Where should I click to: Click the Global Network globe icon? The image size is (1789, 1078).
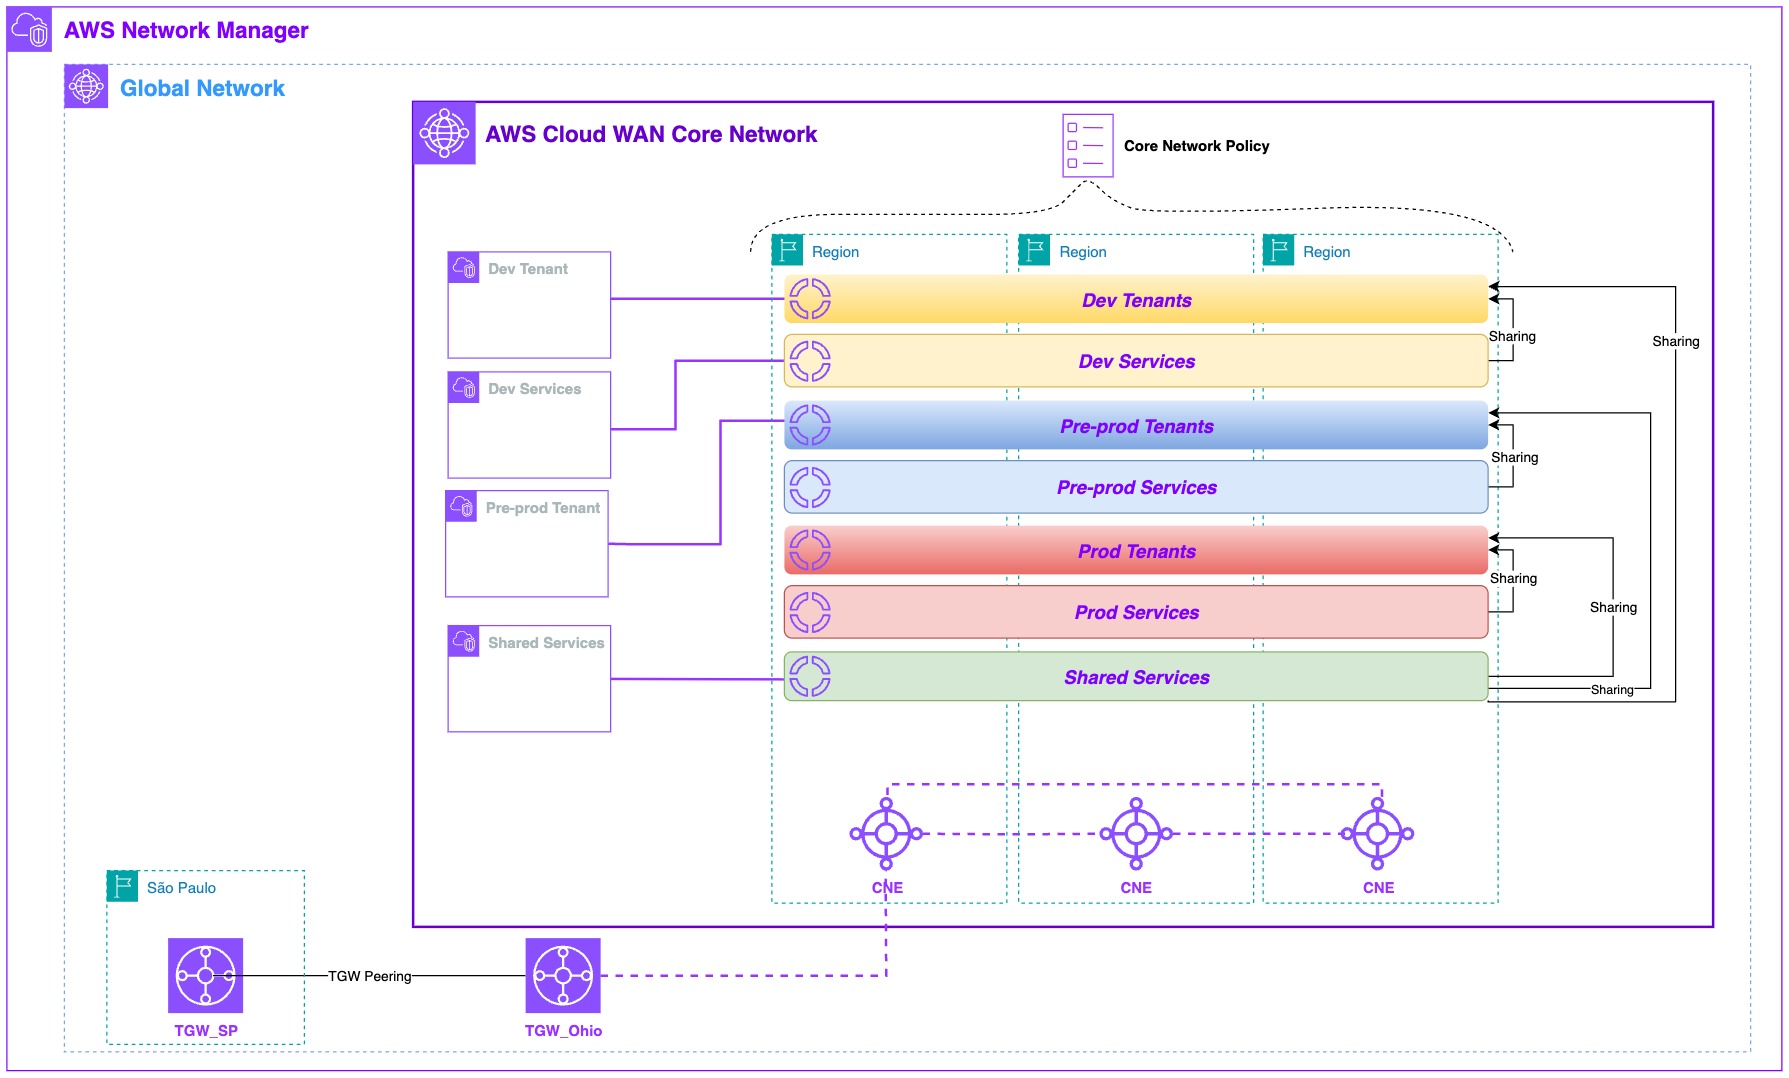coord(86,87)
